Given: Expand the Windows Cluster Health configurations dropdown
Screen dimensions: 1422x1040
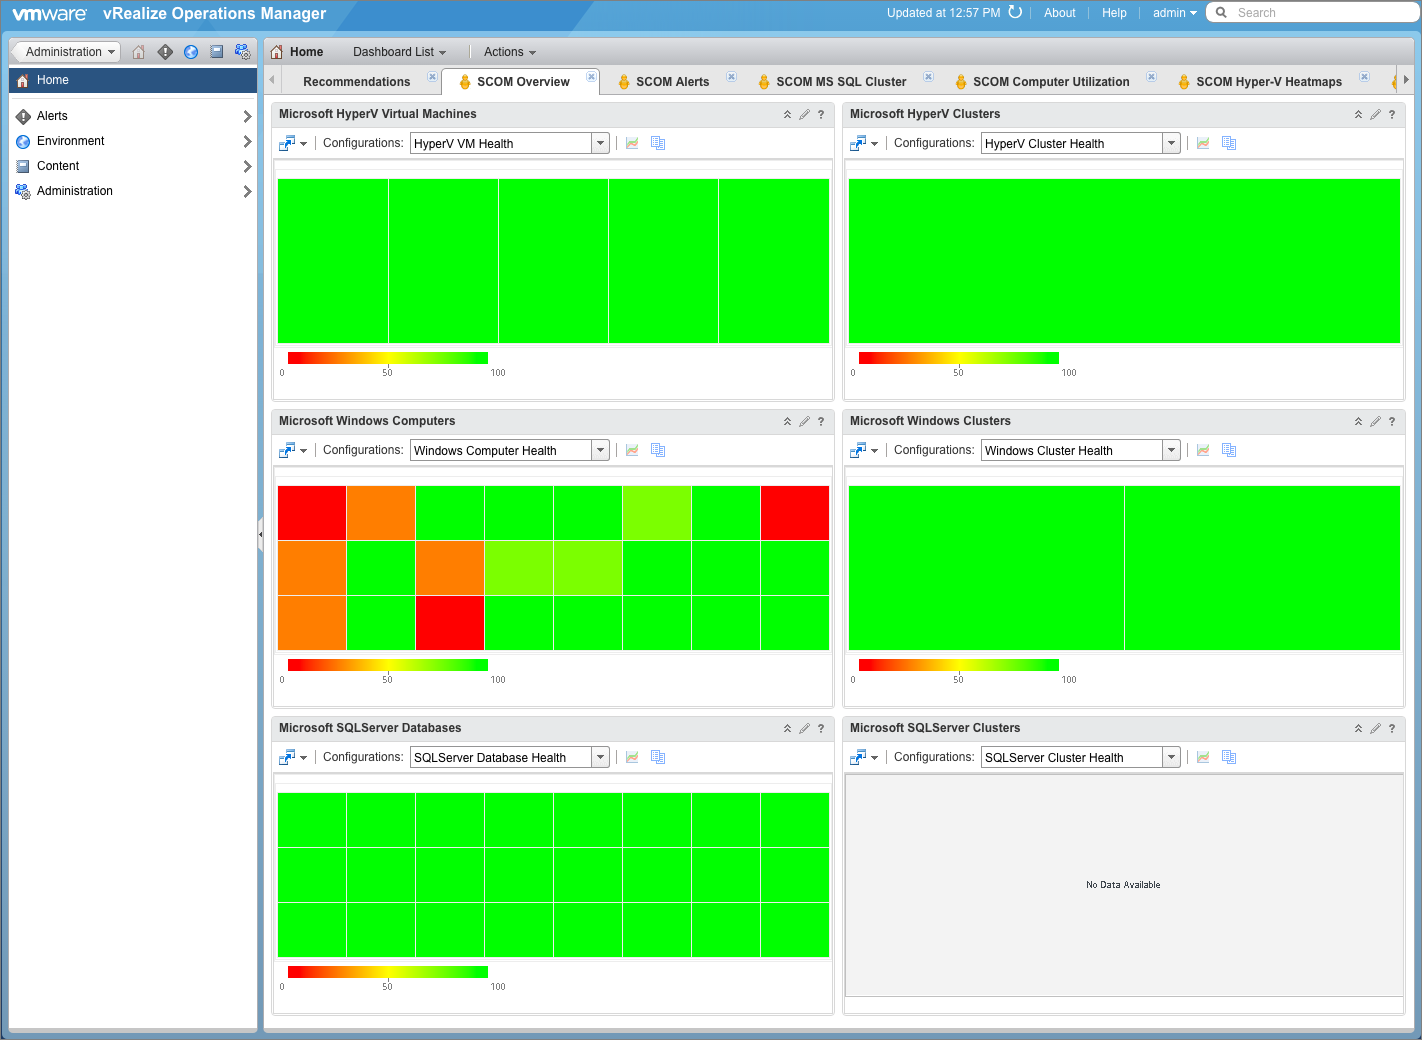Looking at the screenshot, I should click(1171, 451).
